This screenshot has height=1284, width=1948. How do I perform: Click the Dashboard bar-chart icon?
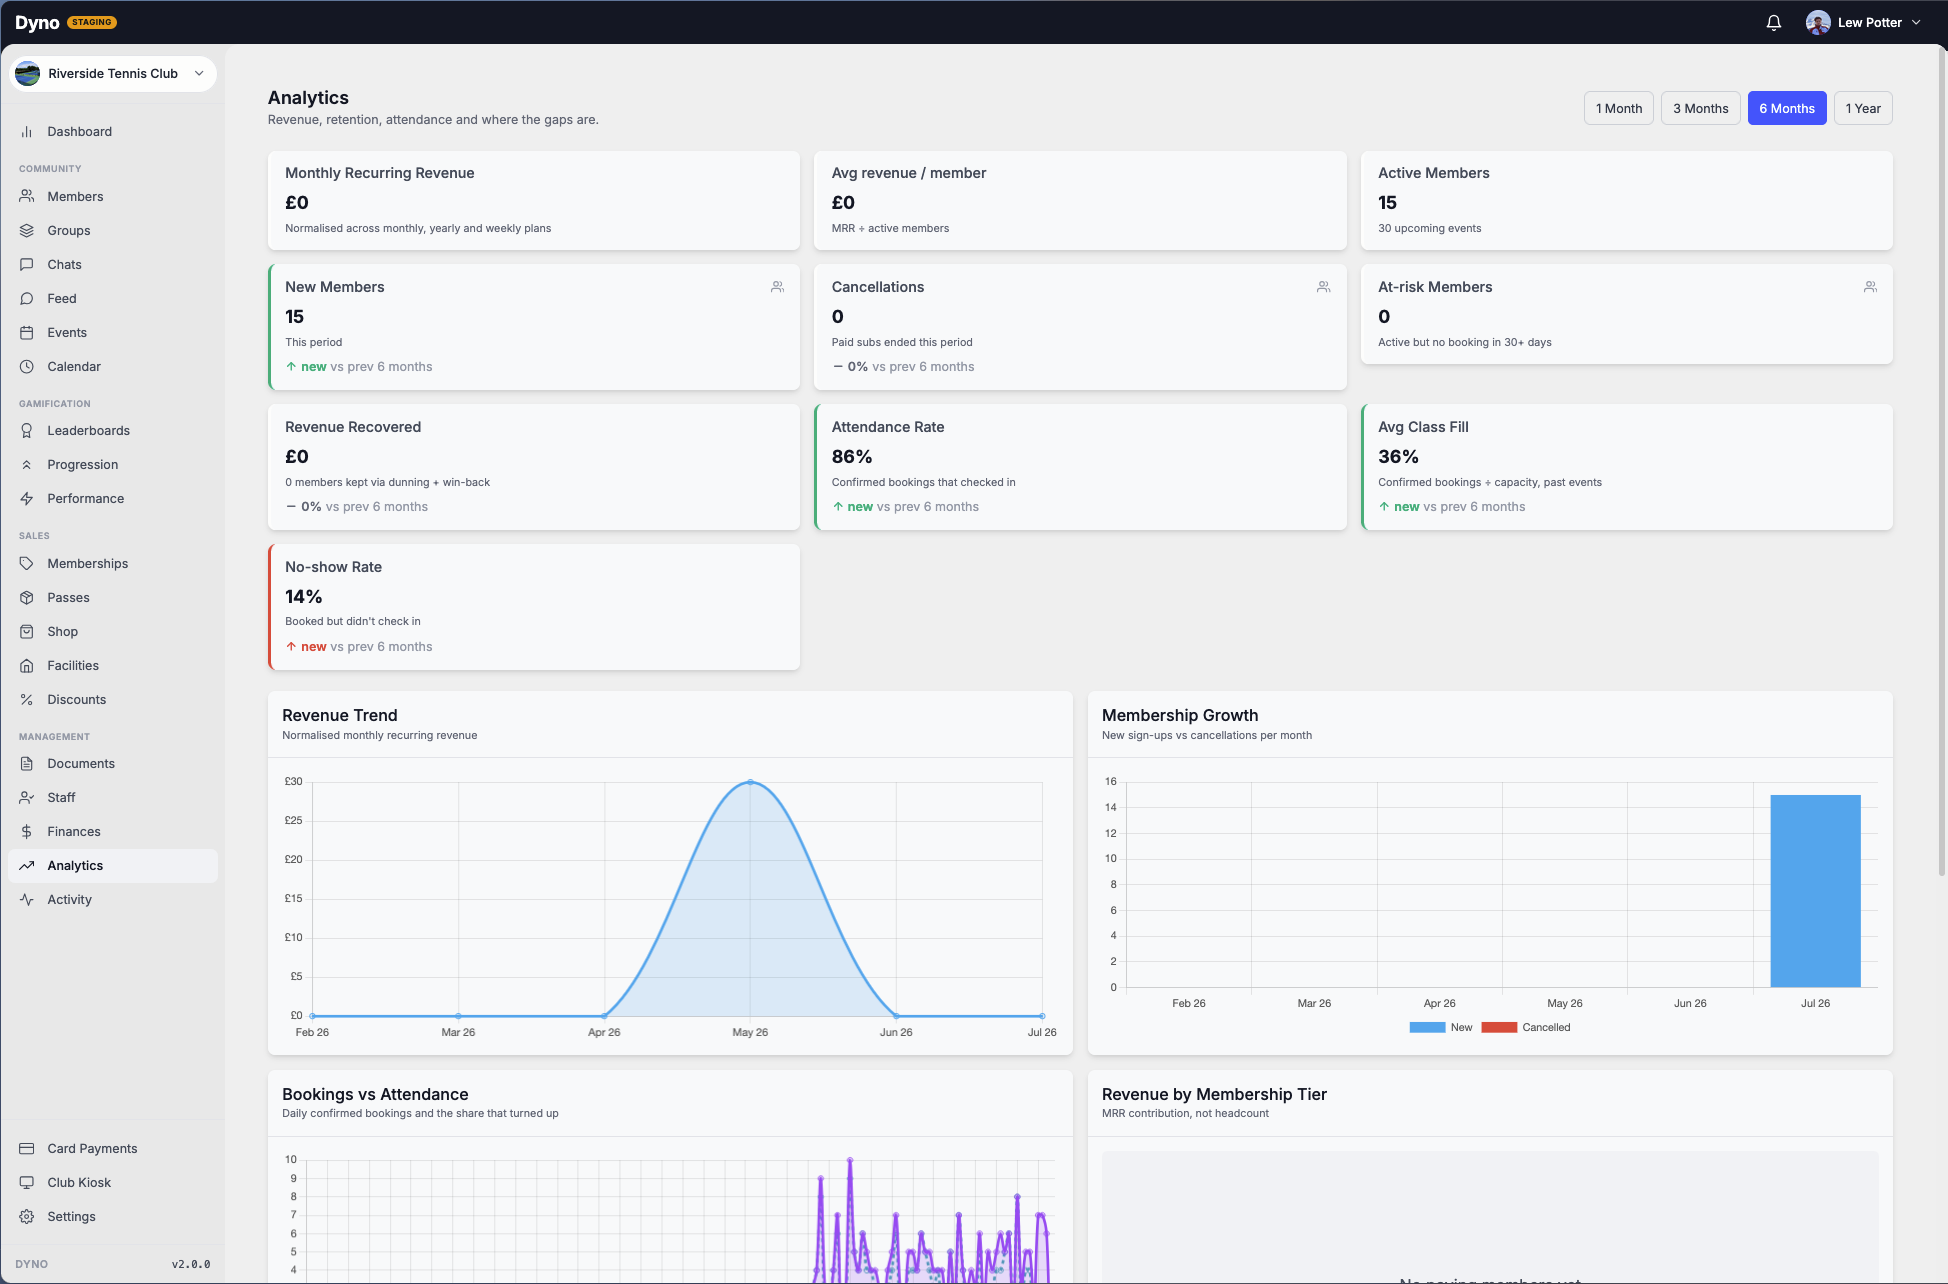(x=27, y=132)
